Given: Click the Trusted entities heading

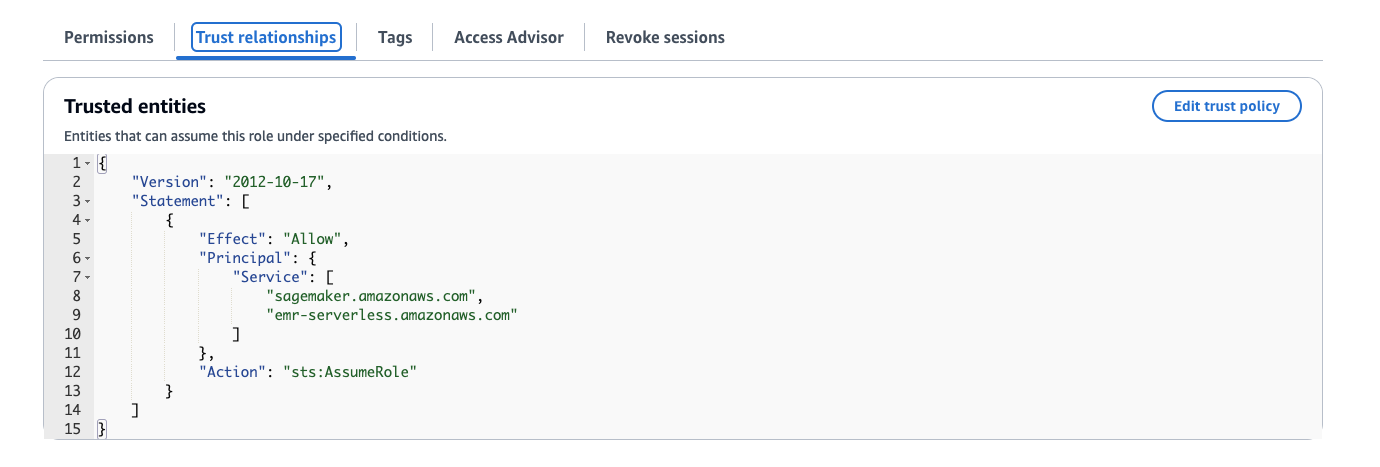Looking at the screenshot, I should click(135, 106).
